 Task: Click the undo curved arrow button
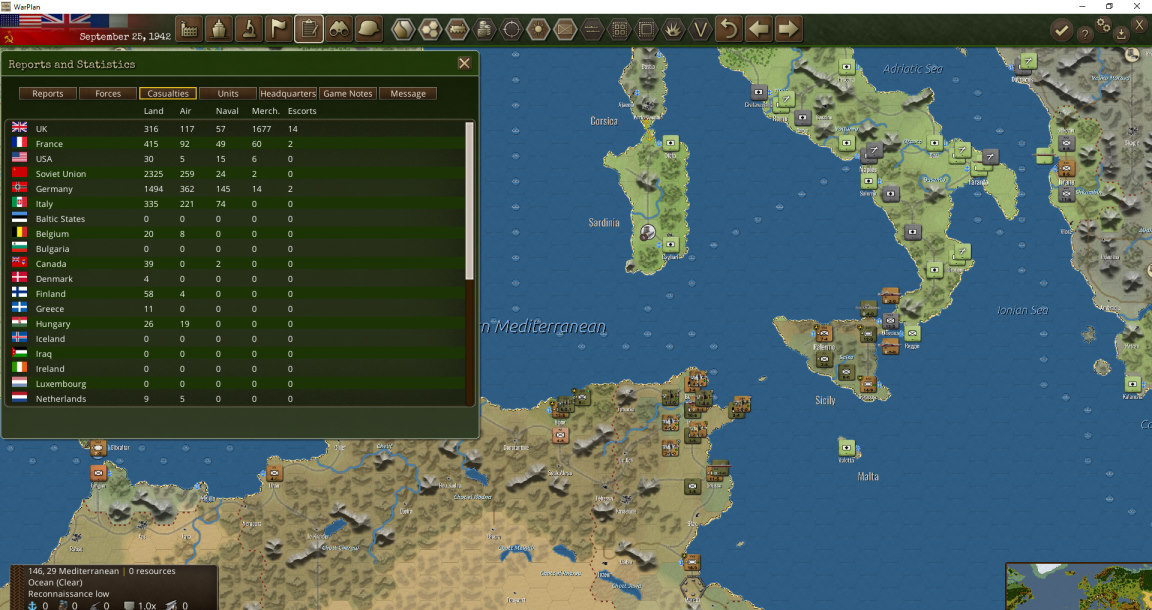pyautogui.click(x=729, y=29)
